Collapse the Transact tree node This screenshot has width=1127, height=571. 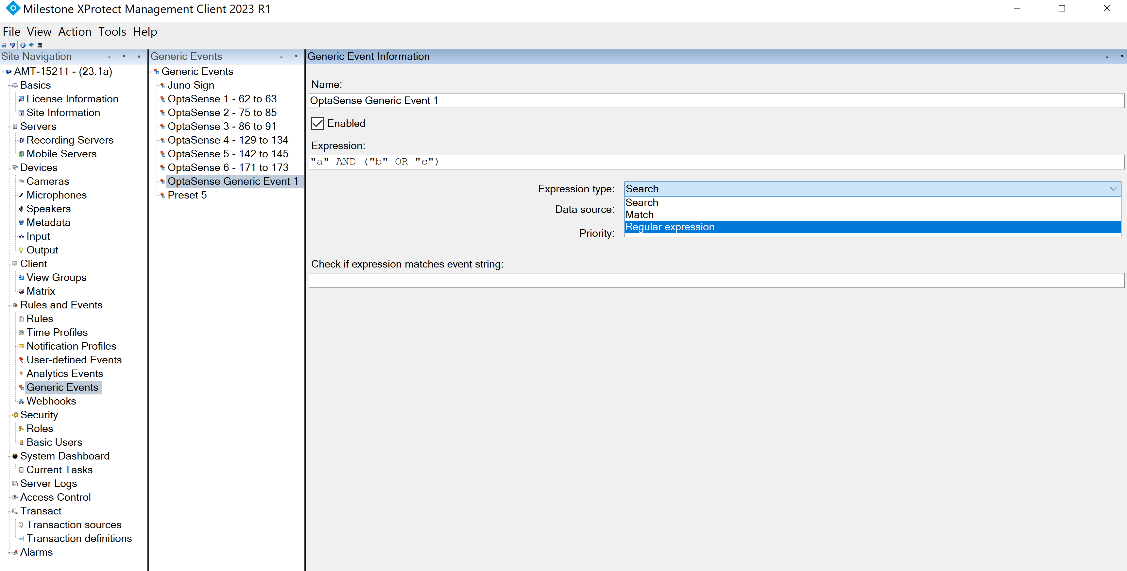tap(9, 511)
